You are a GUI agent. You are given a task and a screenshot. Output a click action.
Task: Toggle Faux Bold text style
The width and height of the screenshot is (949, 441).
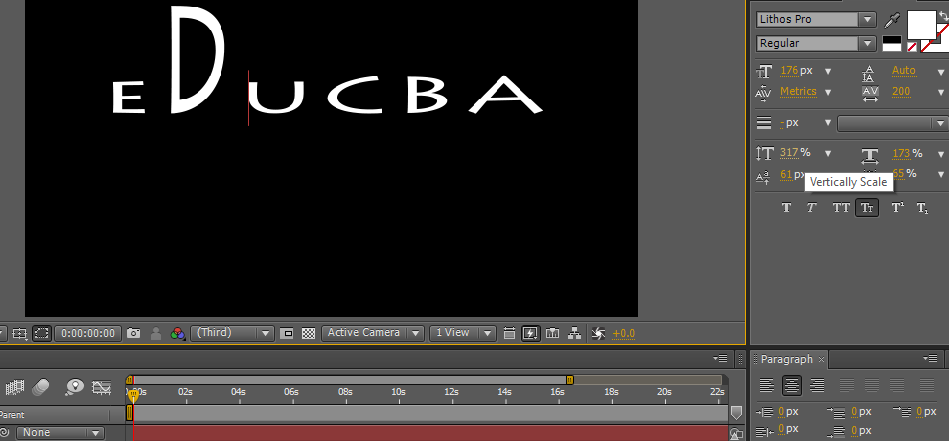pos(786,208)
